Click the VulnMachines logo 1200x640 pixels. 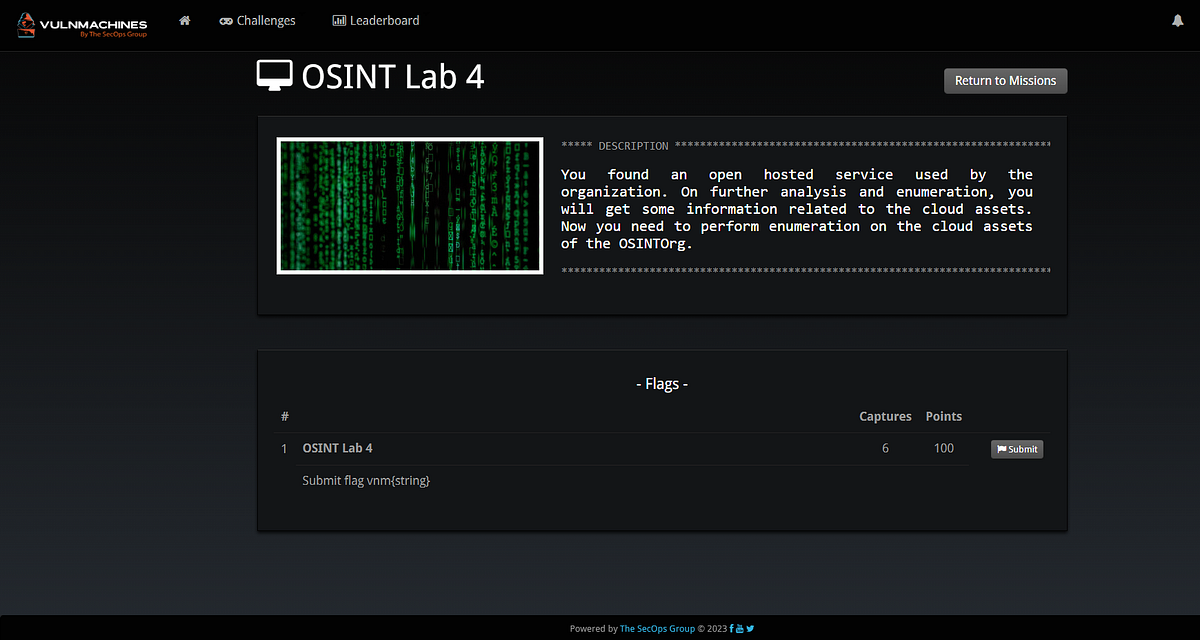coord(82,25)
